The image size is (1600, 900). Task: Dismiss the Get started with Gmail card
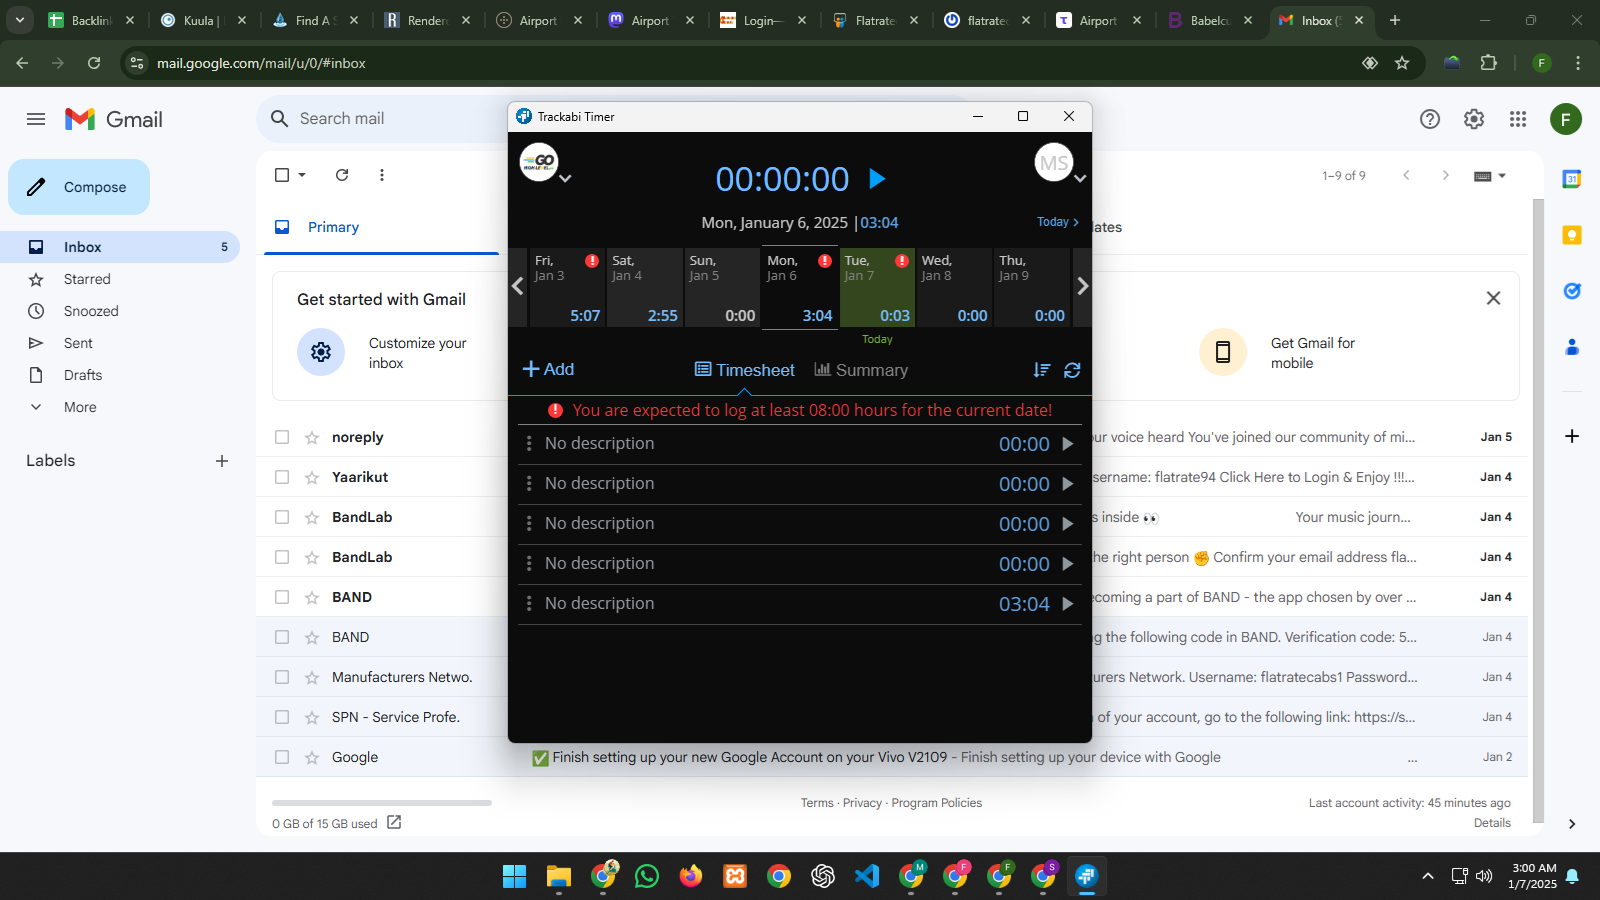click(1493, 298)
